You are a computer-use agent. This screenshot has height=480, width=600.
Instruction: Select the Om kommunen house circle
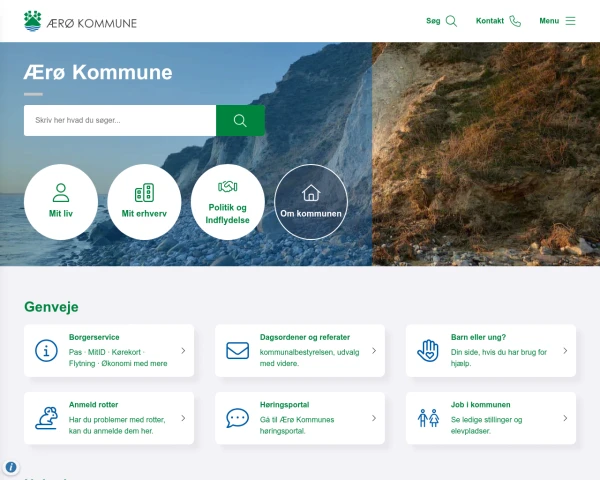(x=311, y=202)
